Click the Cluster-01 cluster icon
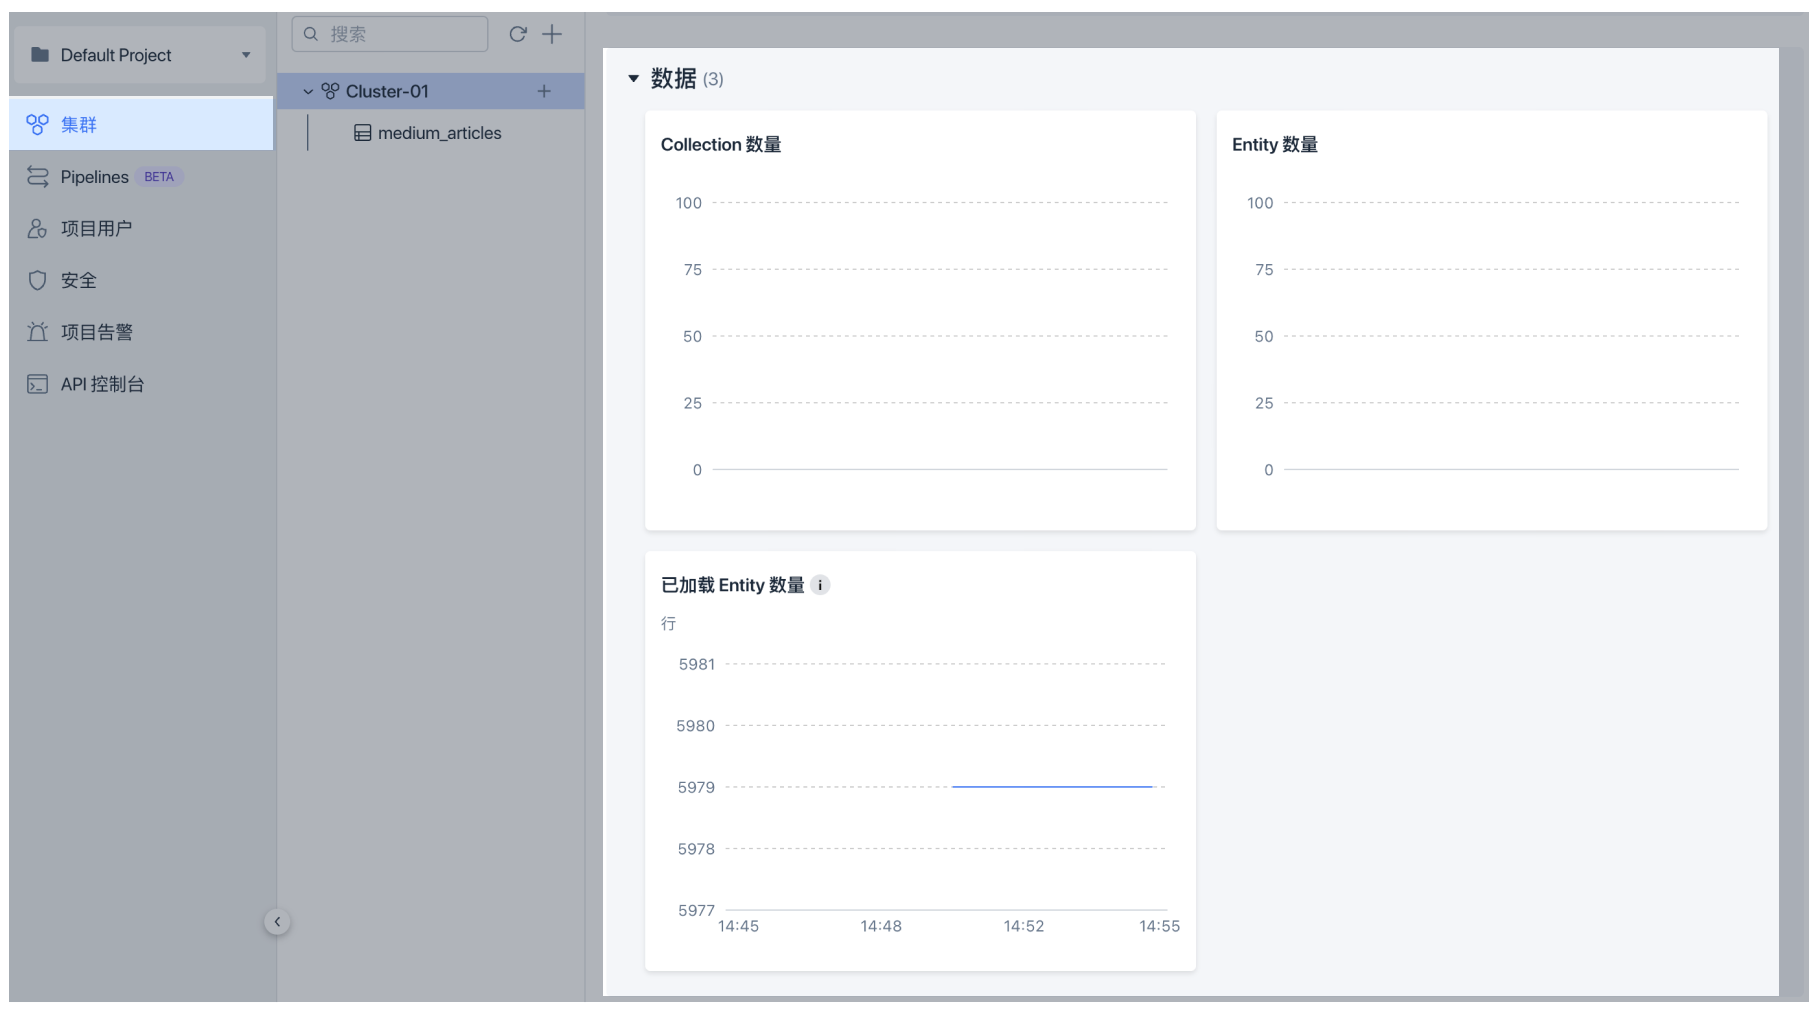 330,91
